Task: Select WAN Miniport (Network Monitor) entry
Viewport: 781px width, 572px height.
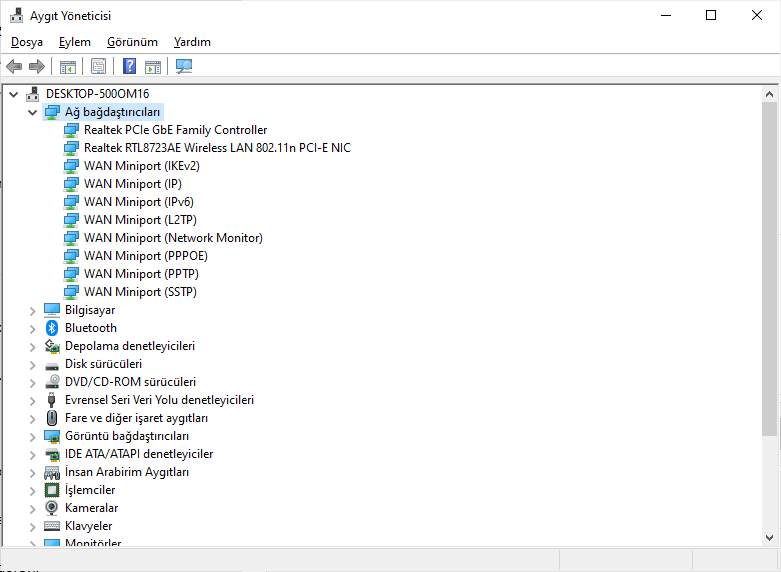Action: pos(173,238)
